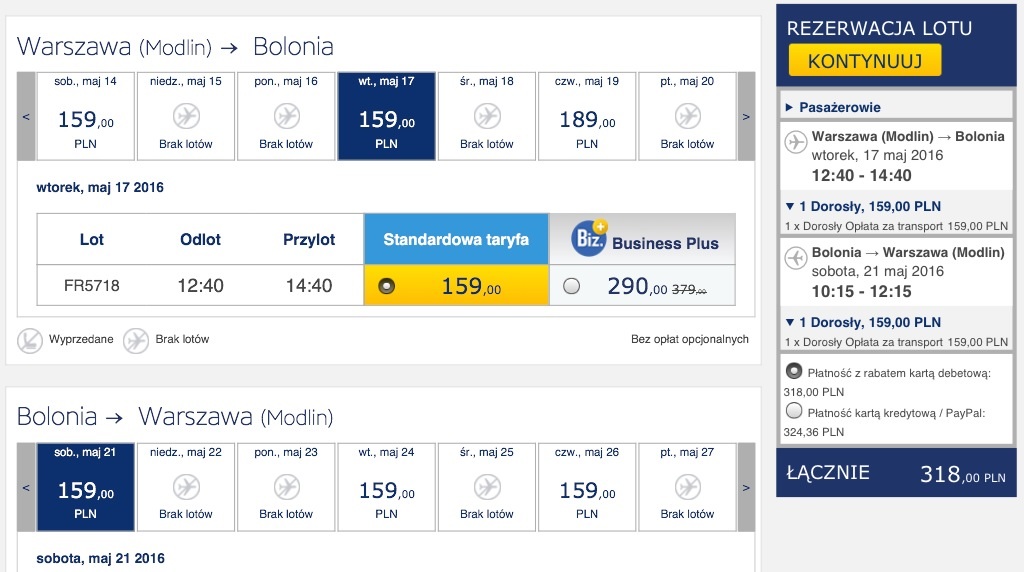Click the no-flights plane icon for pt., maj 20
Screen dimensions: 1024x572
[688, 116]
